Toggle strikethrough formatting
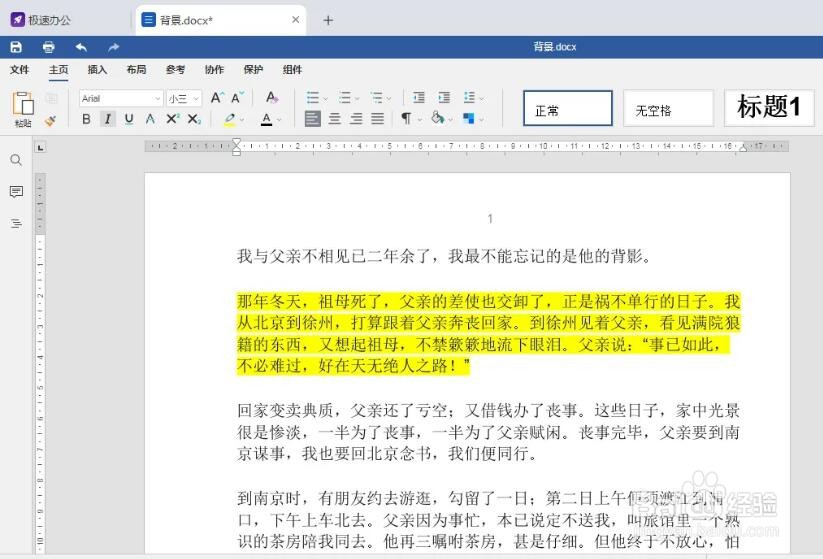823x559 pixels. pyautogui.click(x=150, y=119)
